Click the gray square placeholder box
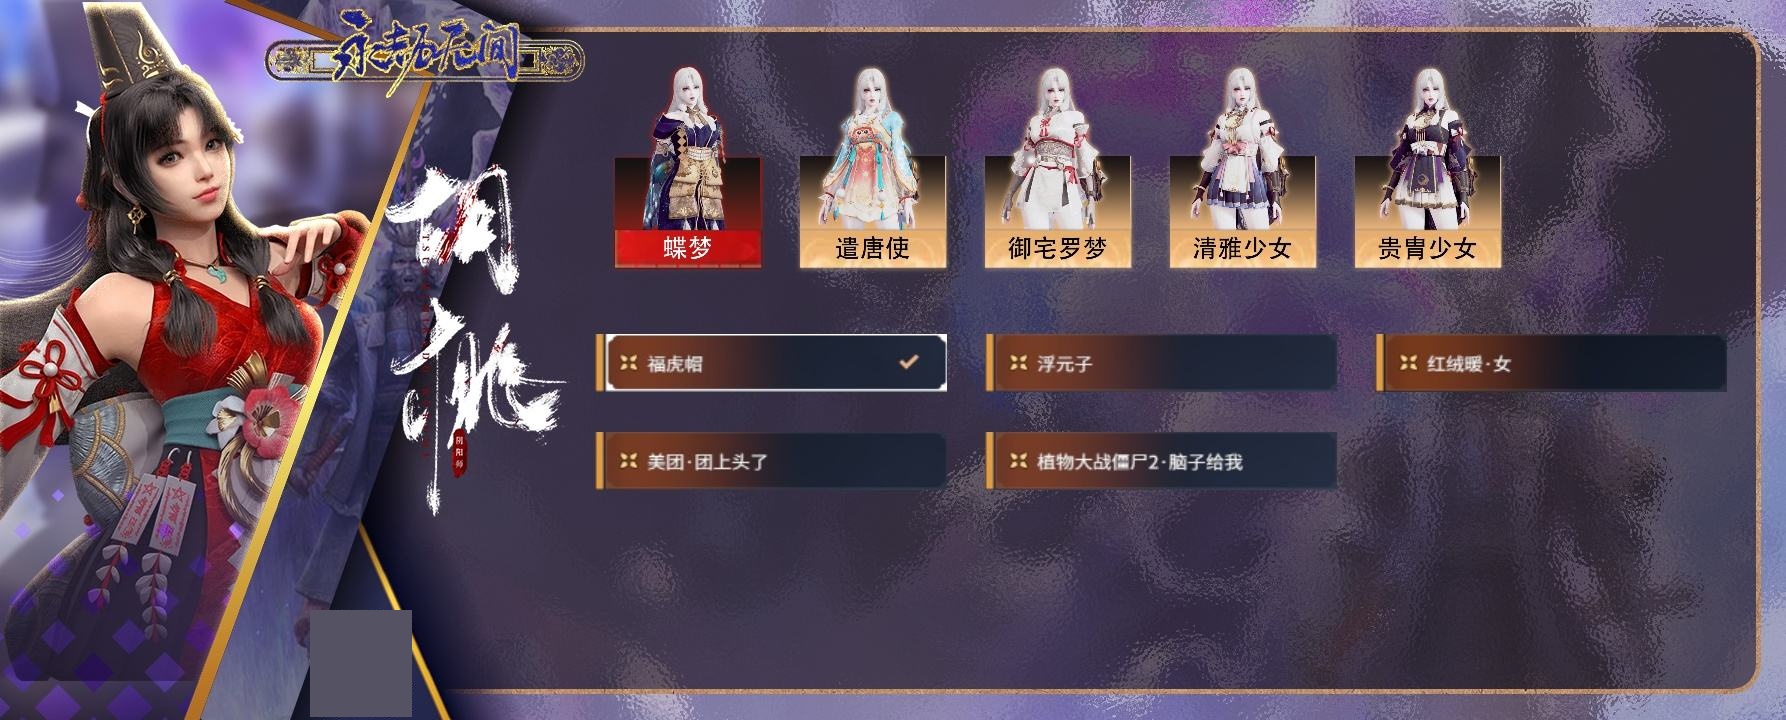The width and height of the screenshot is (1786, 720). pos(361,663)
